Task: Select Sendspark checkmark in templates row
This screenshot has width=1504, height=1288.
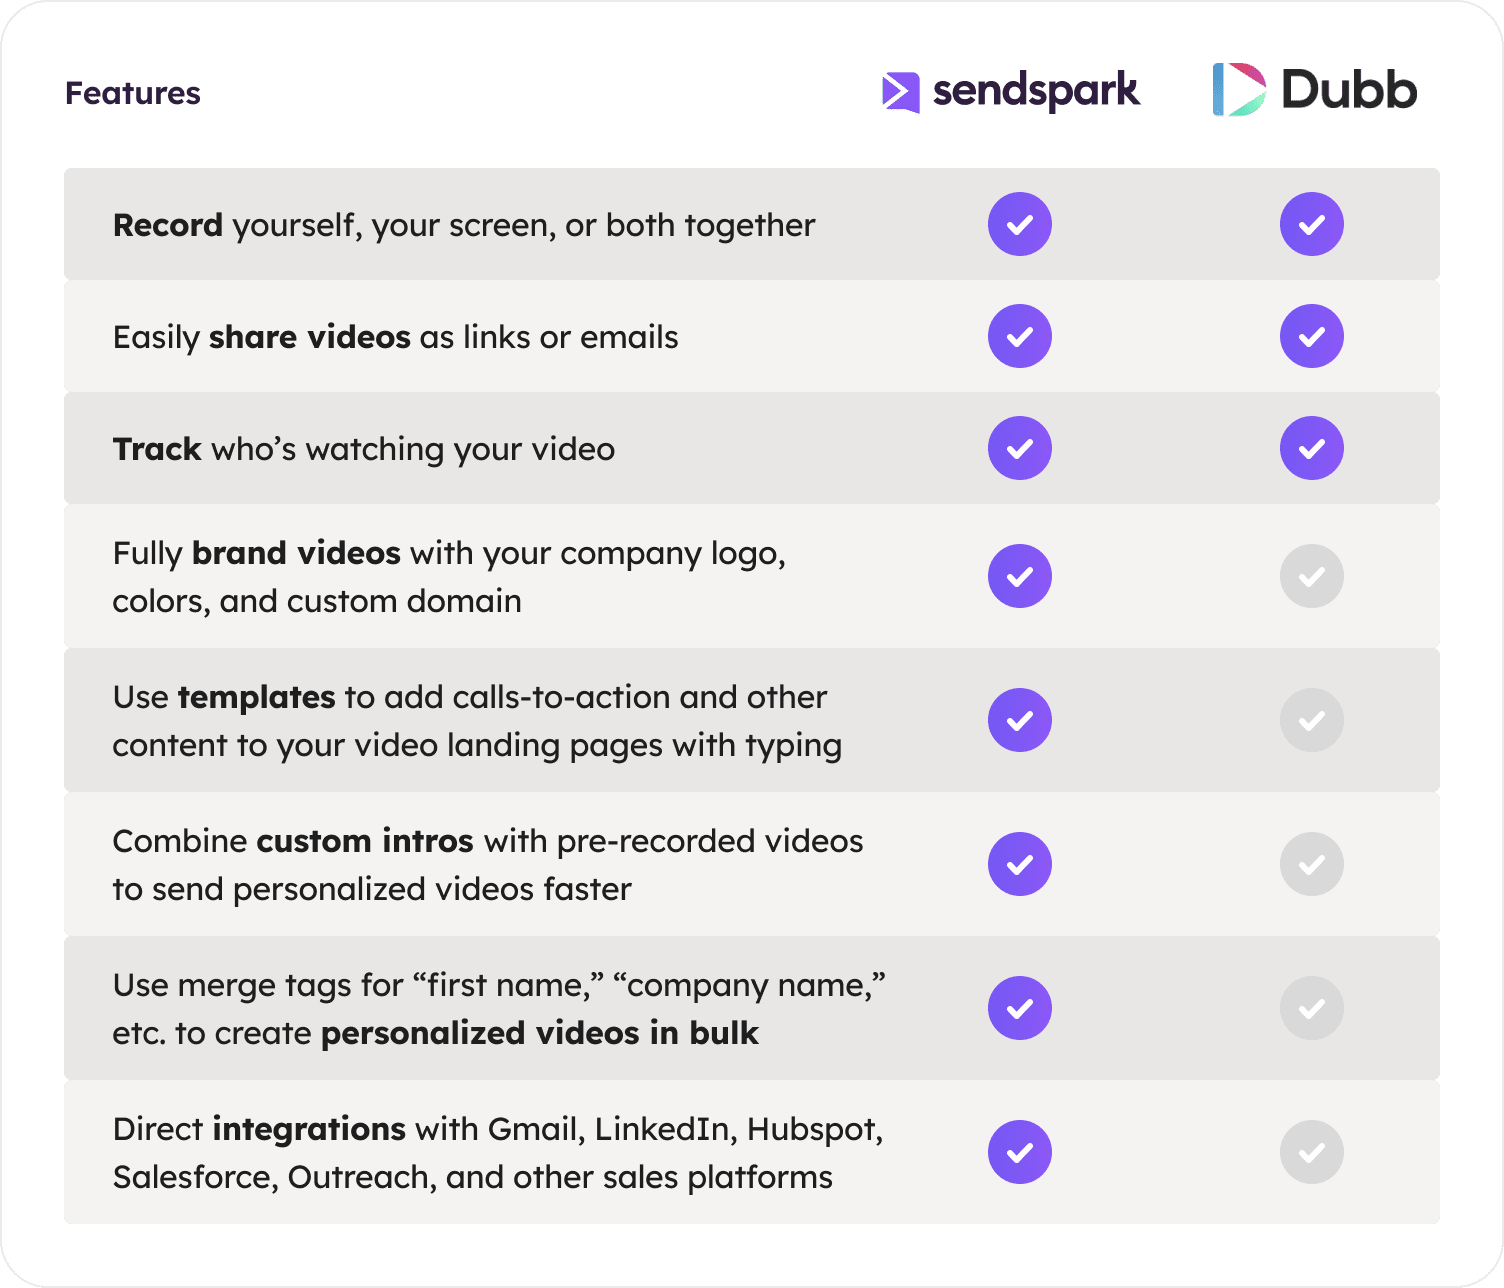Action: point(1020,720)
